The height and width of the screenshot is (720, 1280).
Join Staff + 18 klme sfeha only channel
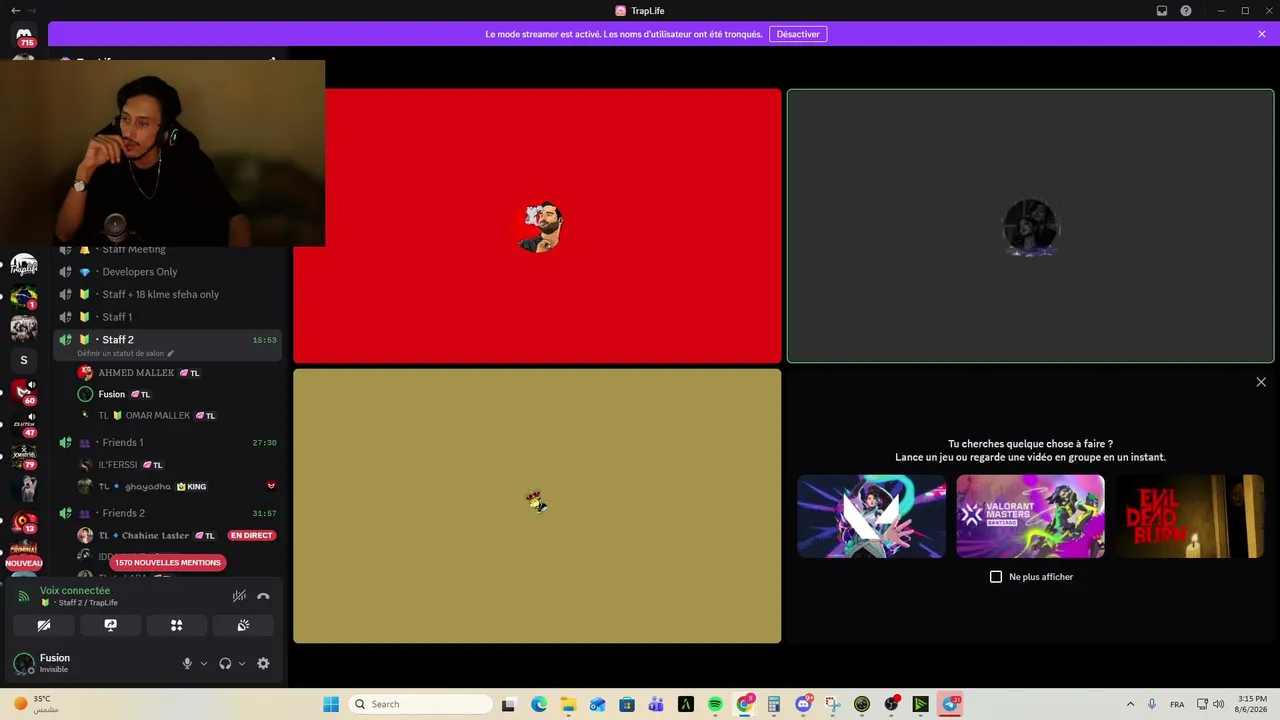click(167, 294)
